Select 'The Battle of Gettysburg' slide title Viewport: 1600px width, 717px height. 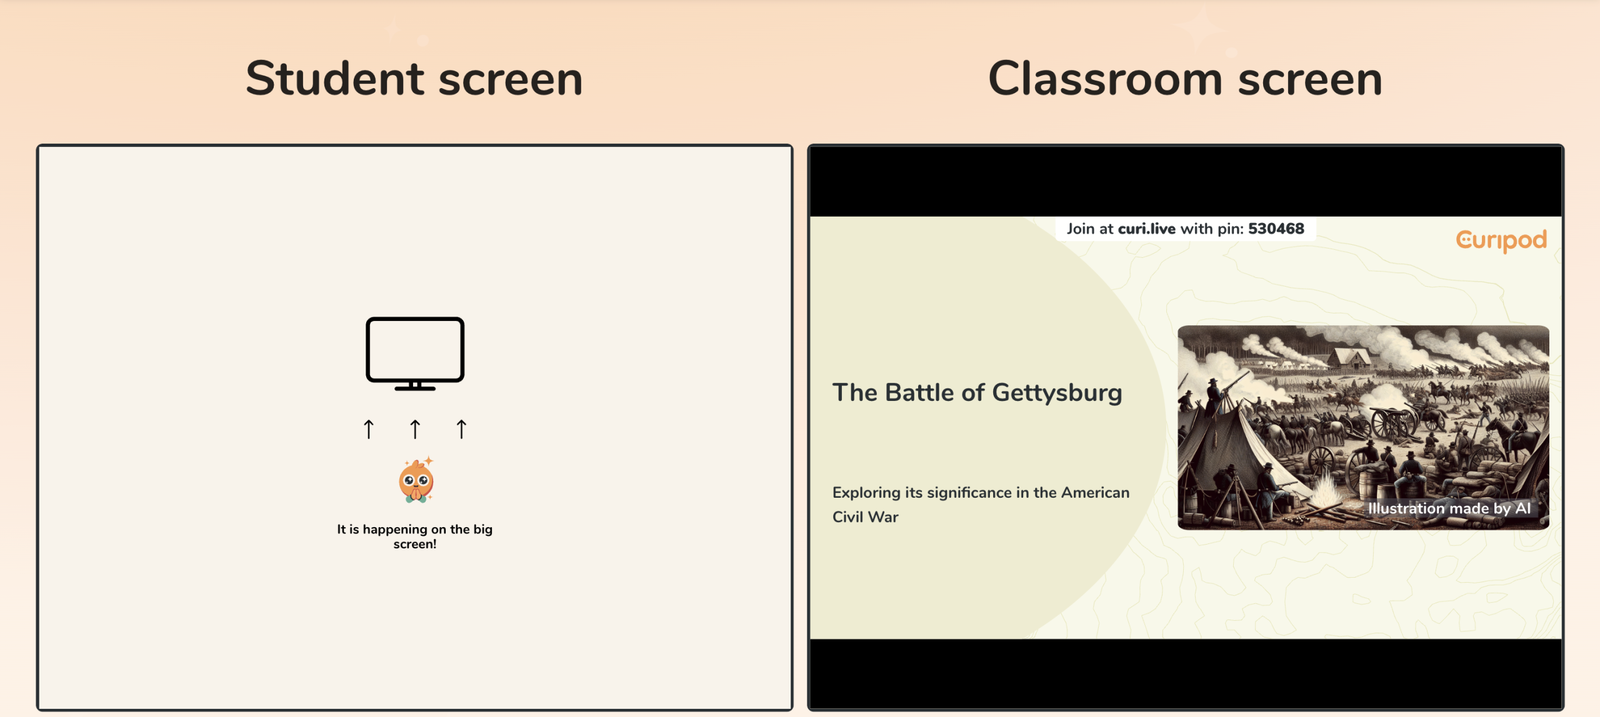click(977, 393)
